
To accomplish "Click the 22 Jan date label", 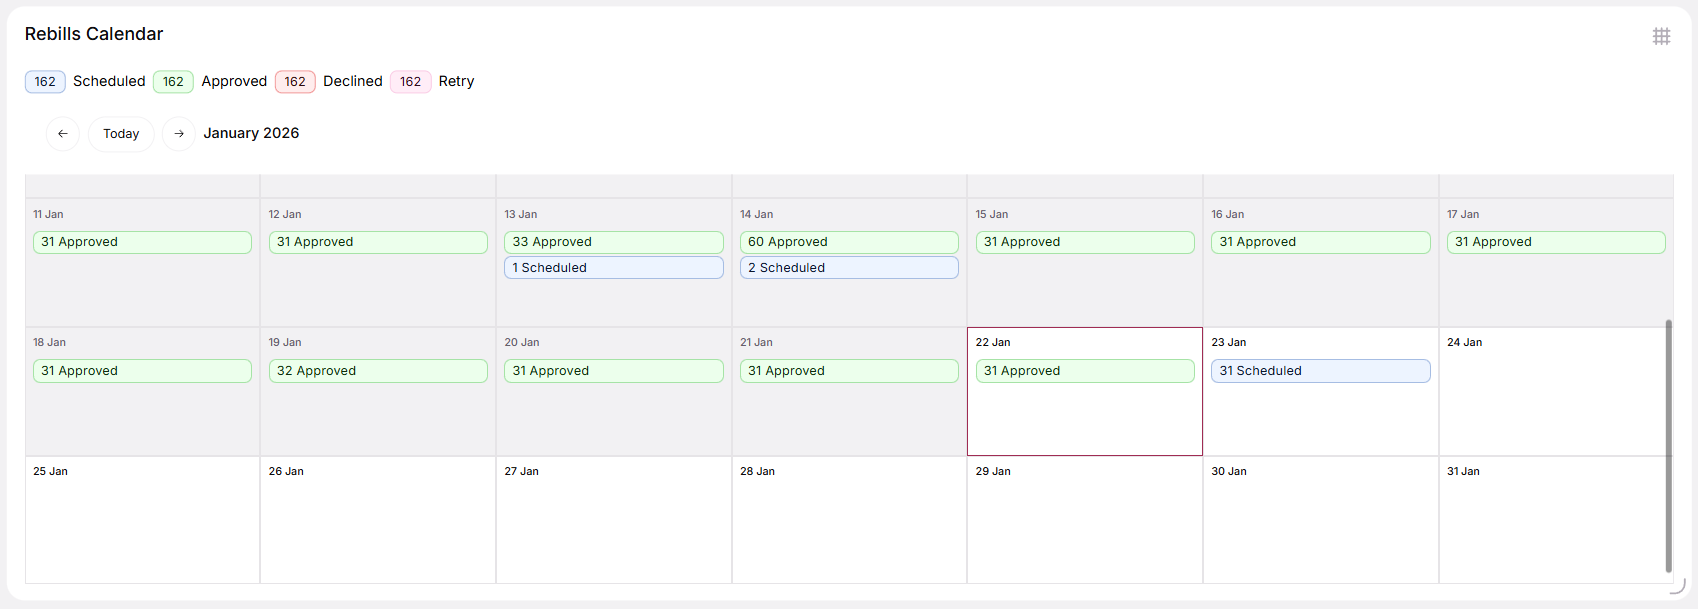I will pos(993,342).
